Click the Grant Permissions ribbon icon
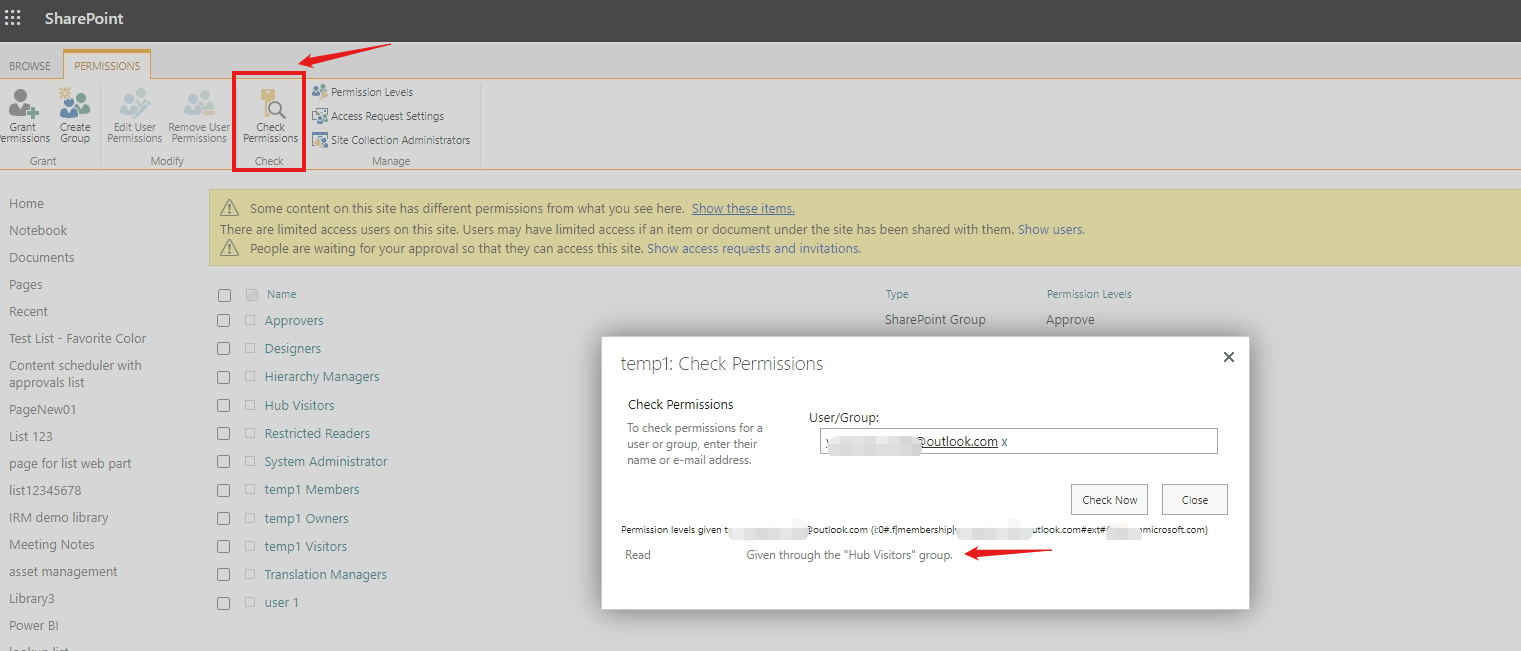This screenshot has height=651, width=1521. (22, 104)
